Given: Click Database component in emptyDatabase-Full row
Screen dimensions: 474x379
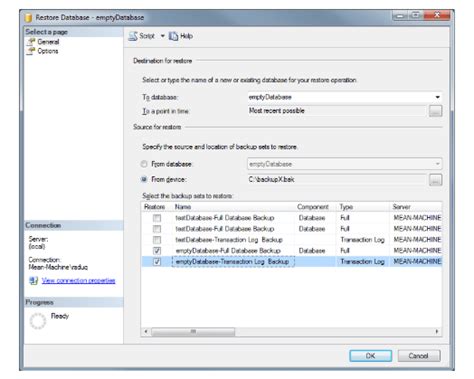Looking at the screenshot, I should pyautogui.click(x=312, y=251).
